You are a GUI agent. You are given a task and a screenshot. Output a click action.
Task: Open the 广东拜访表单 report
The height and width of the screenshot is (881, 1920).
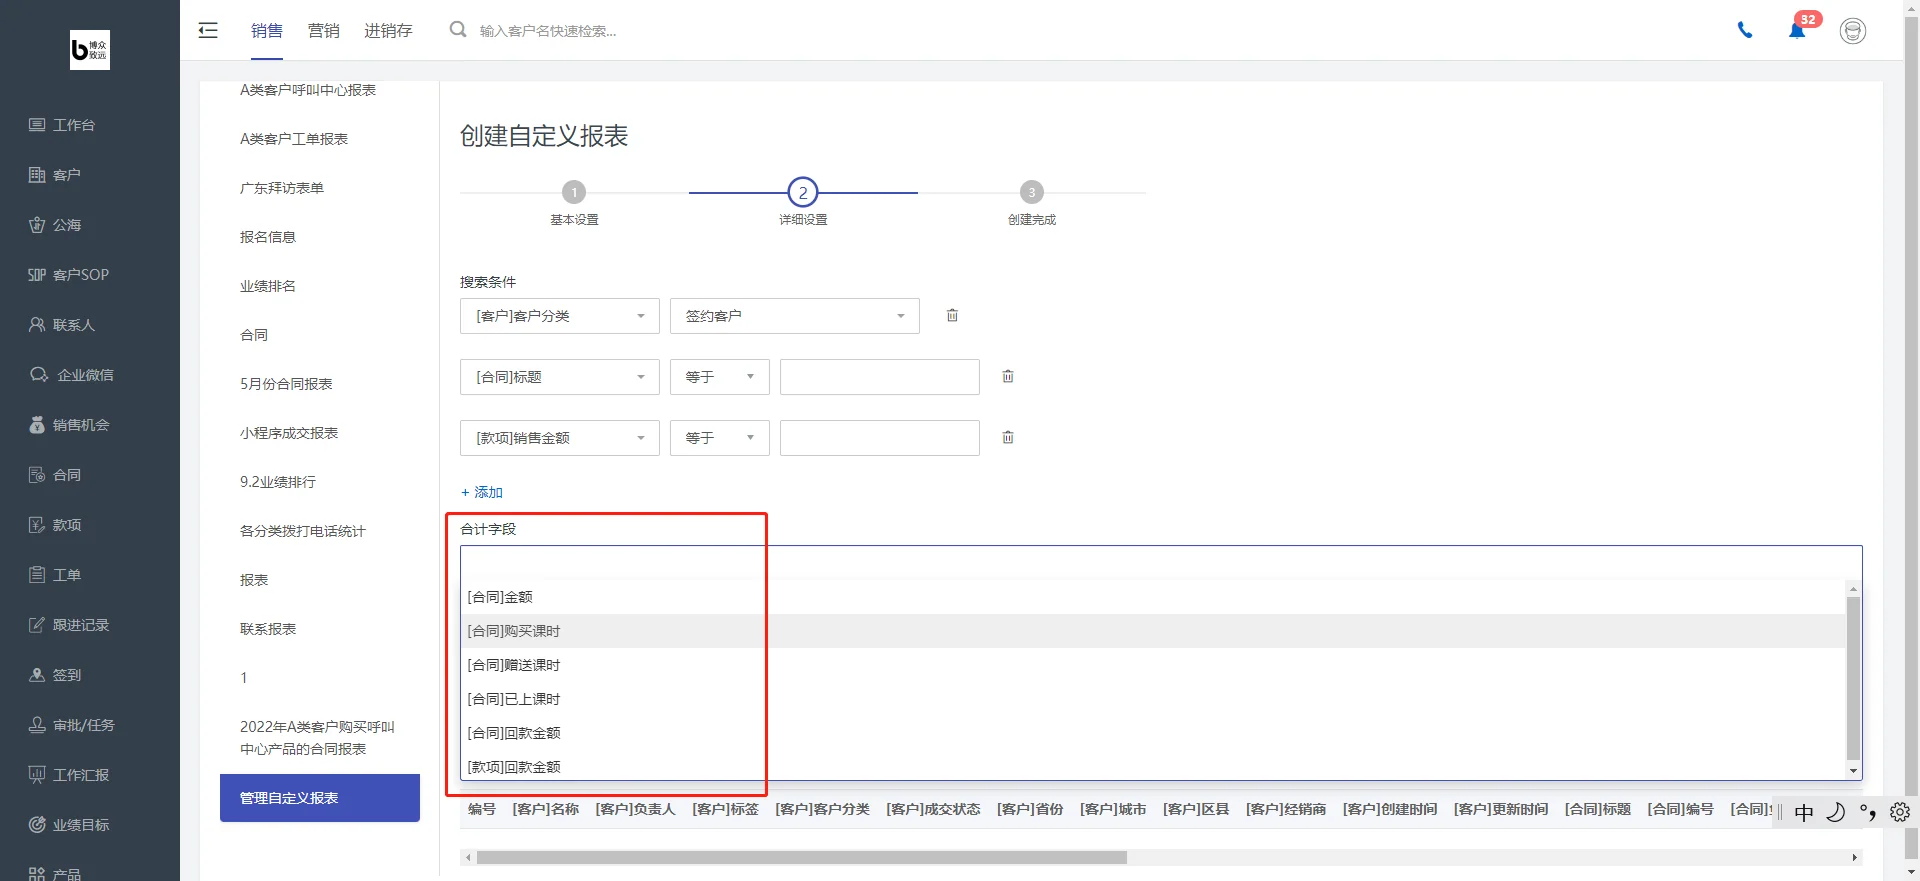(282, 188)
